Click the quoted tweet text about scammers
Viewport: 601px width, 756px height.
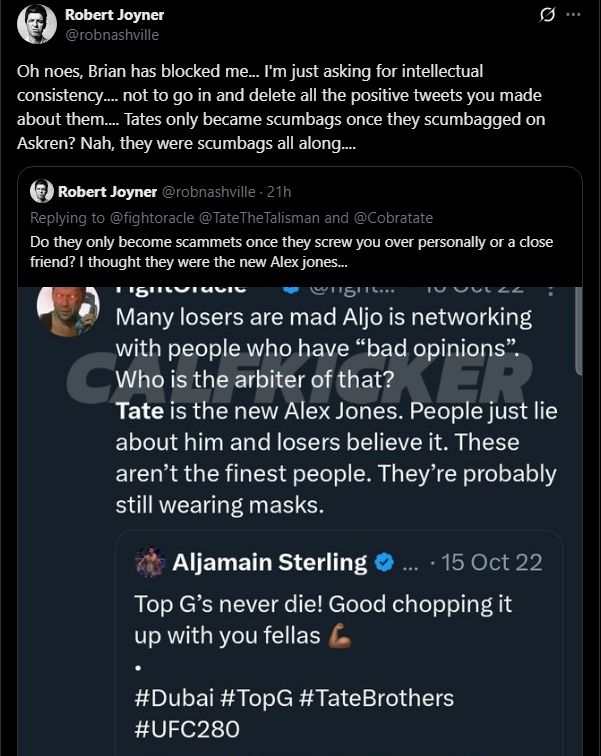(x=290, y=251)
